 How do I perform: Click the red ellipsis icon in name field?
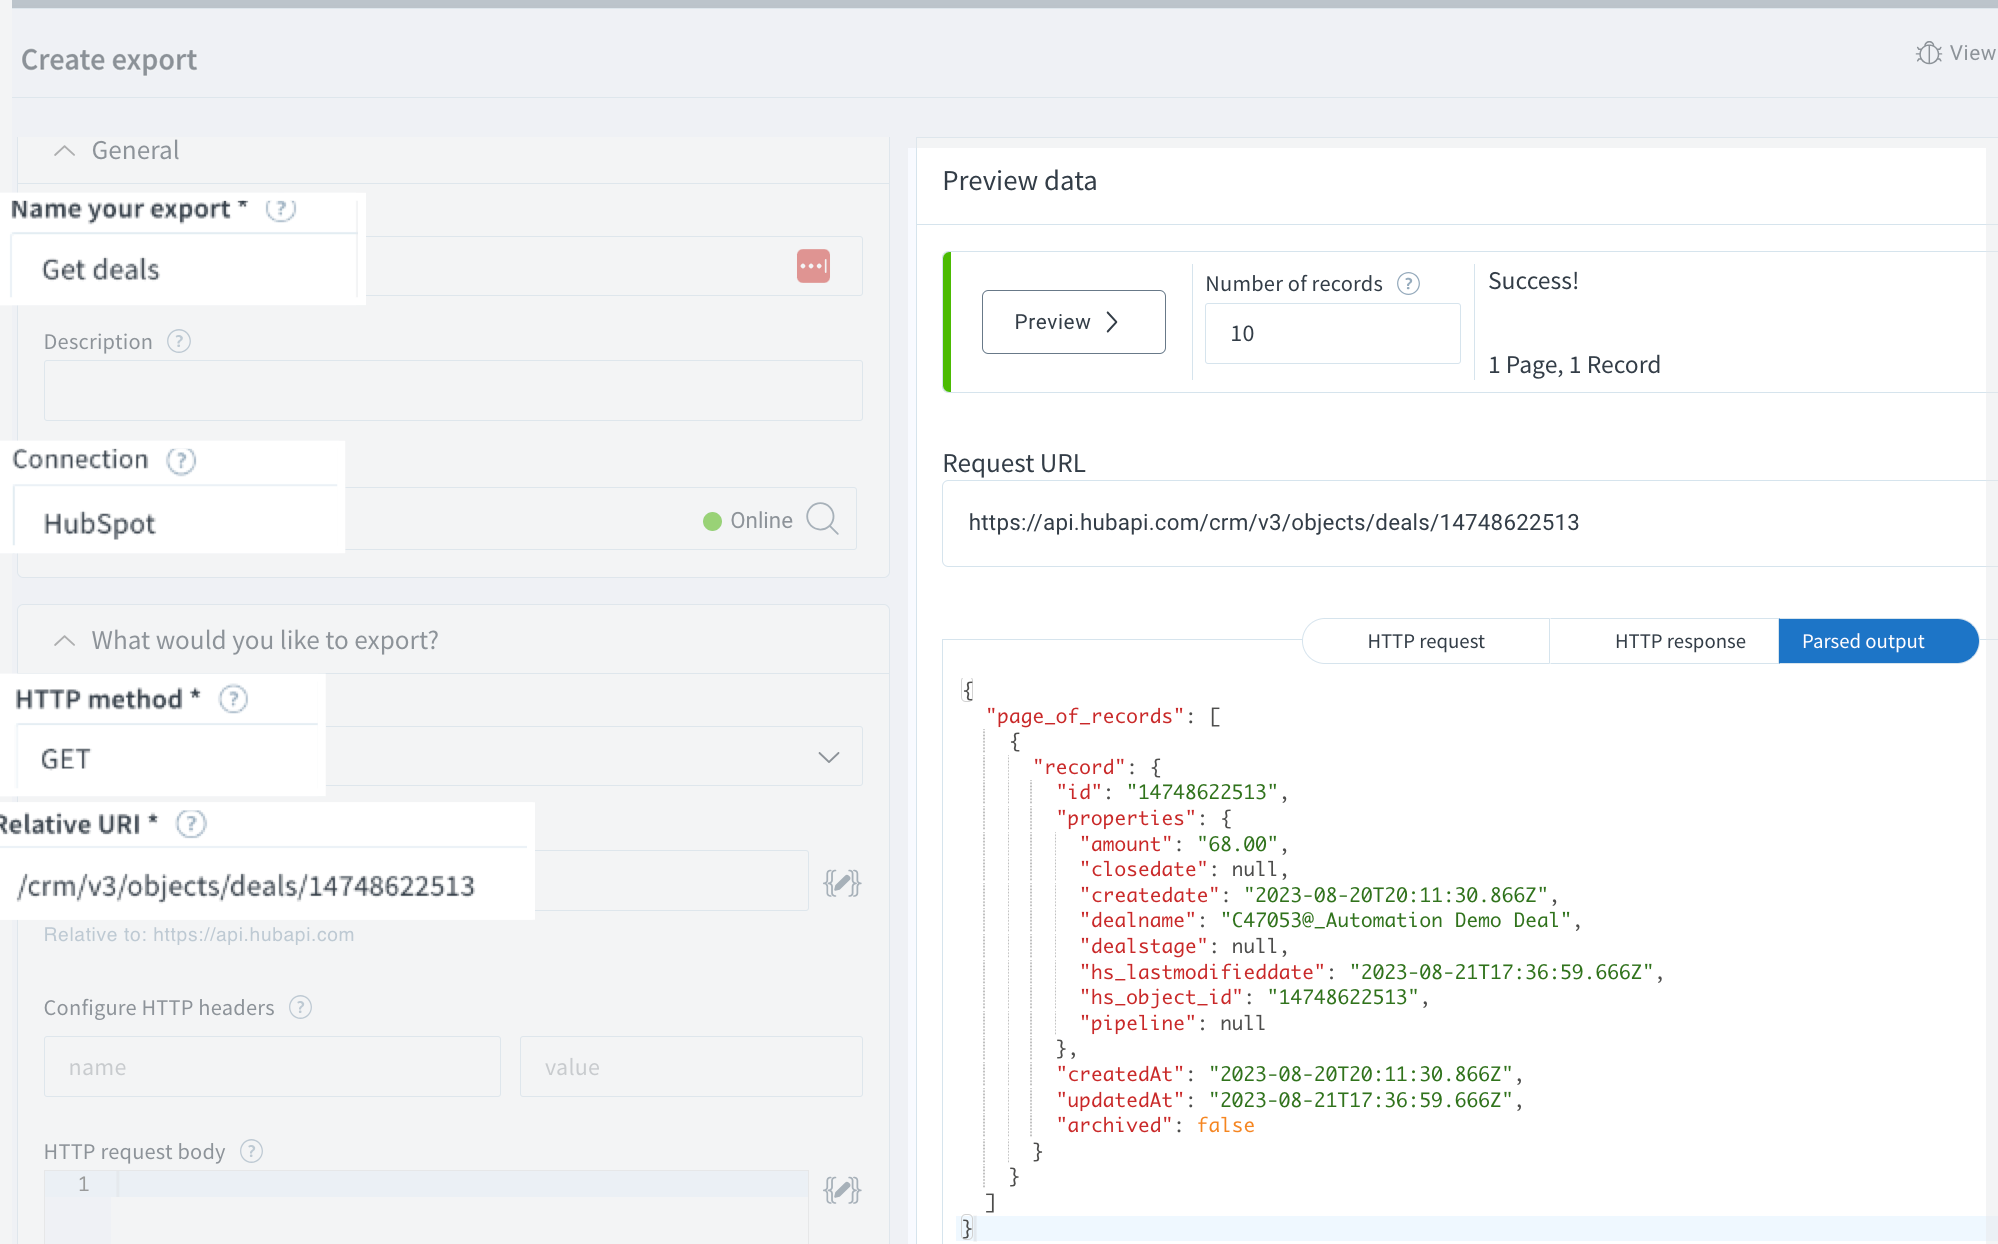click(x=813, y=266)
